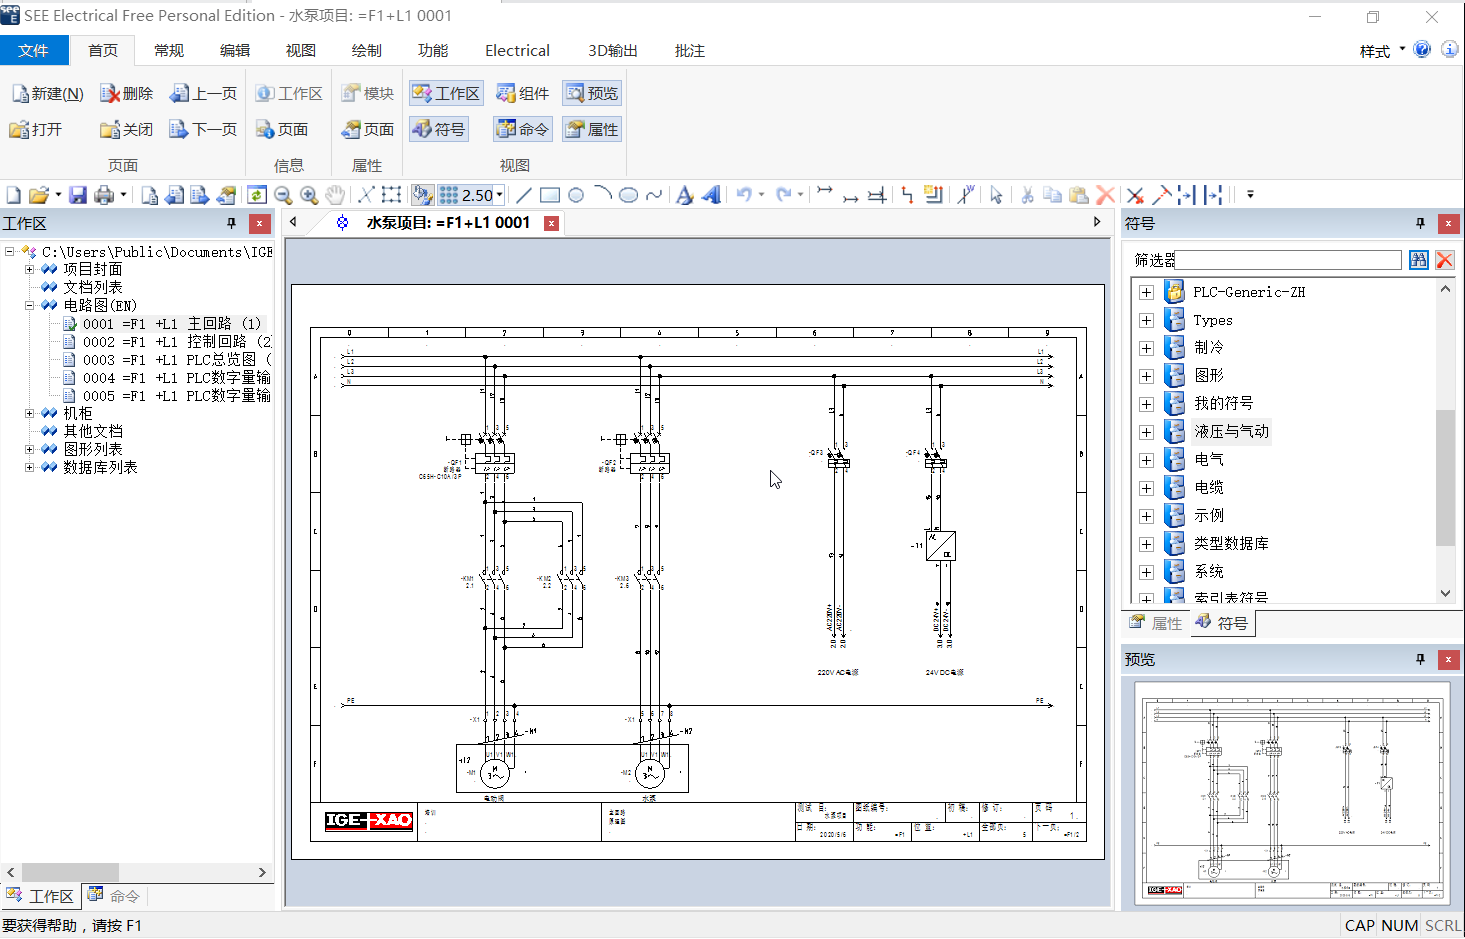Select the line drawing tool
The width and height of the screenshot is (1465, 939).
click(x=523, y=195)
